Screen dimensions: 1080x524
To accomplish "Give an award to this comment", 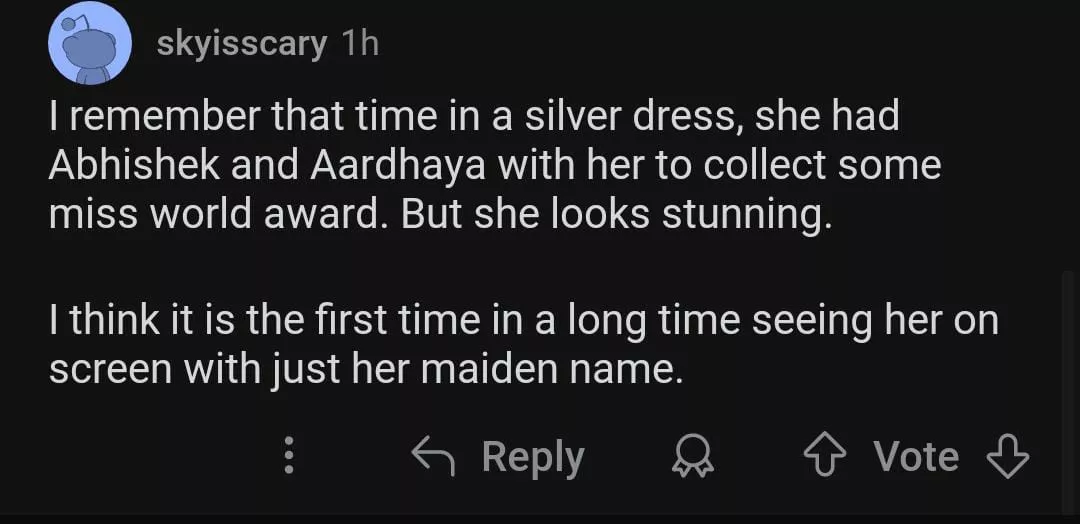I will [x=689, y=457].
